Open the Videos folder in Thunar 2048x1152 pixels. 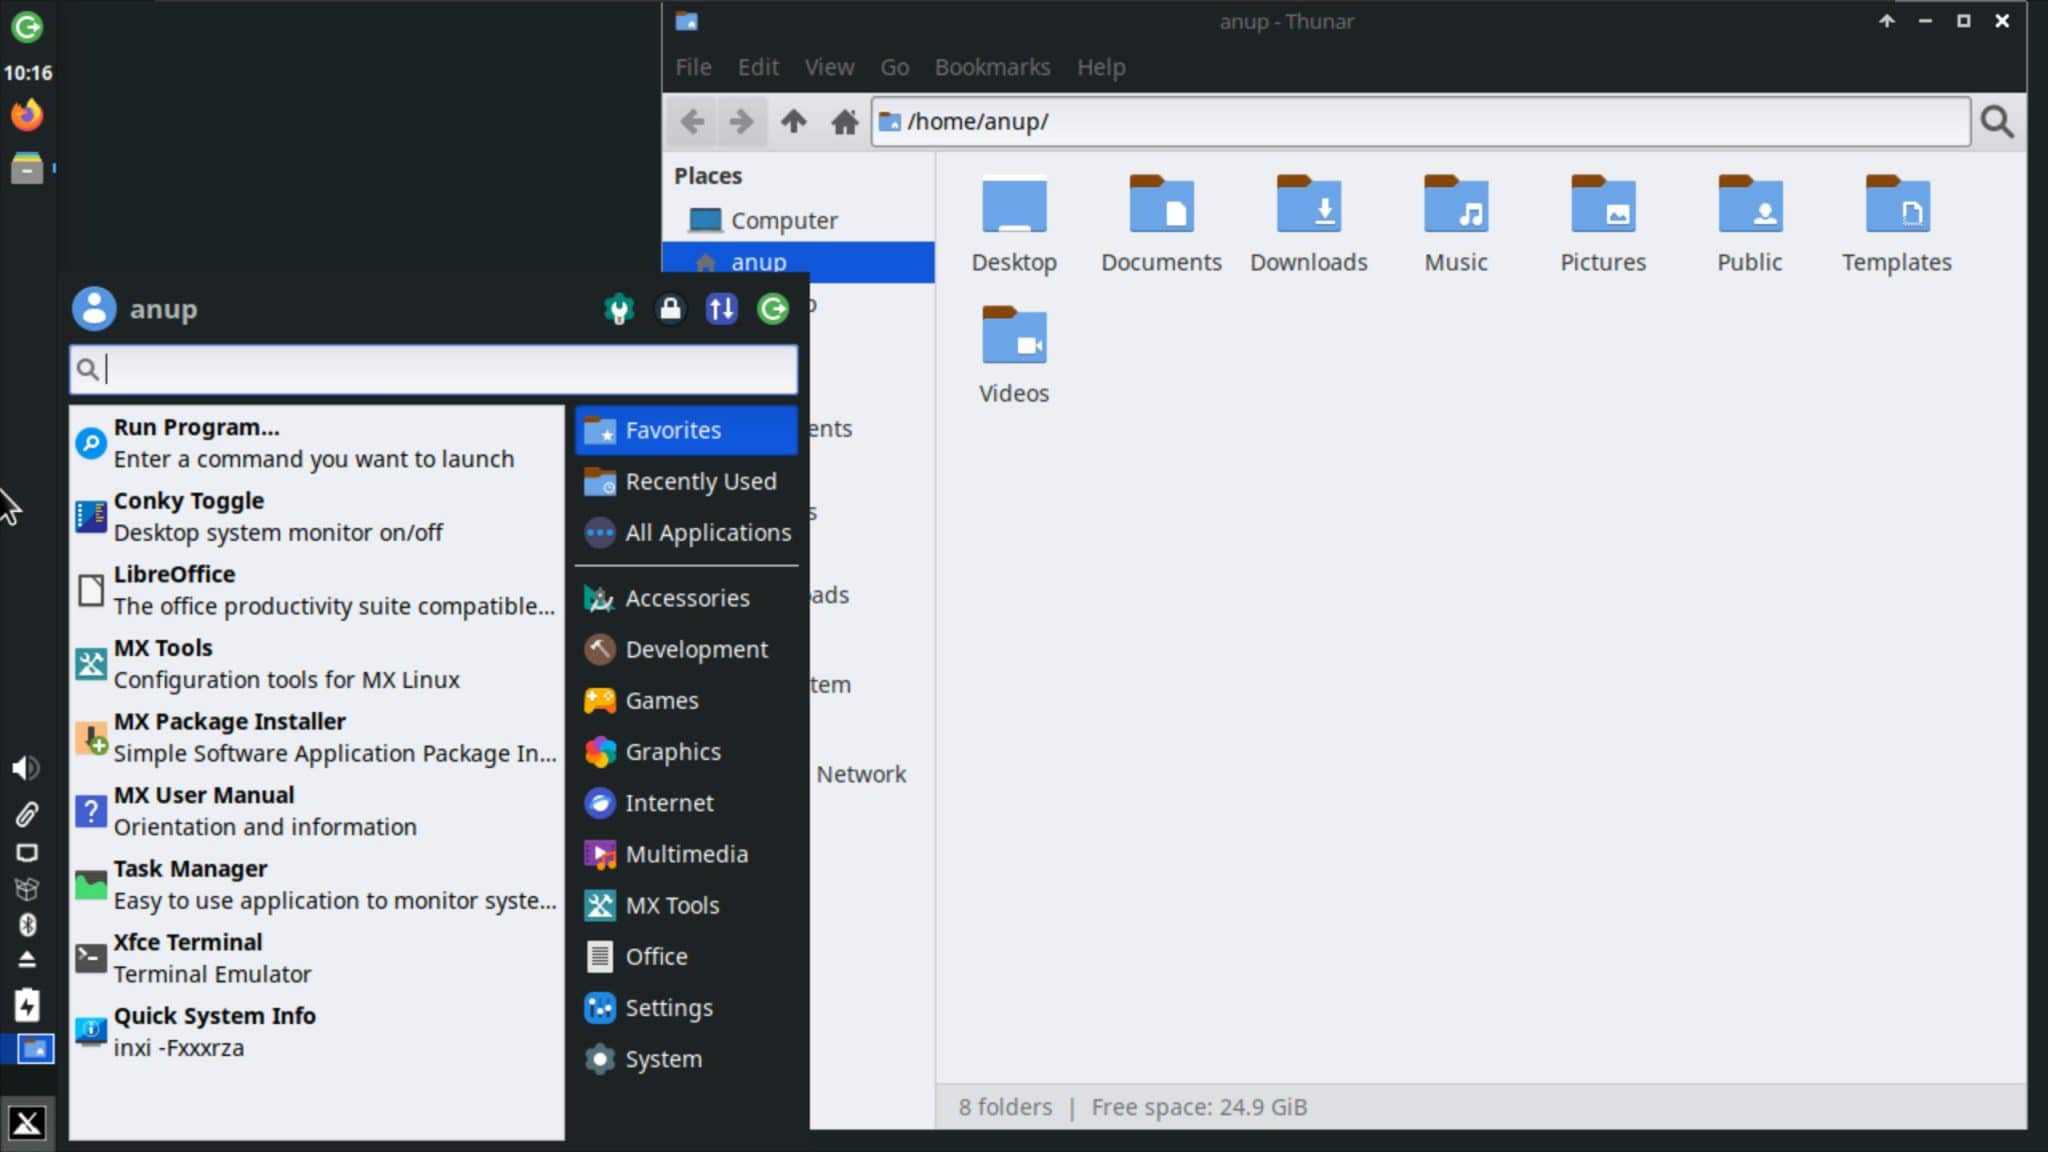pos(1013,350)
